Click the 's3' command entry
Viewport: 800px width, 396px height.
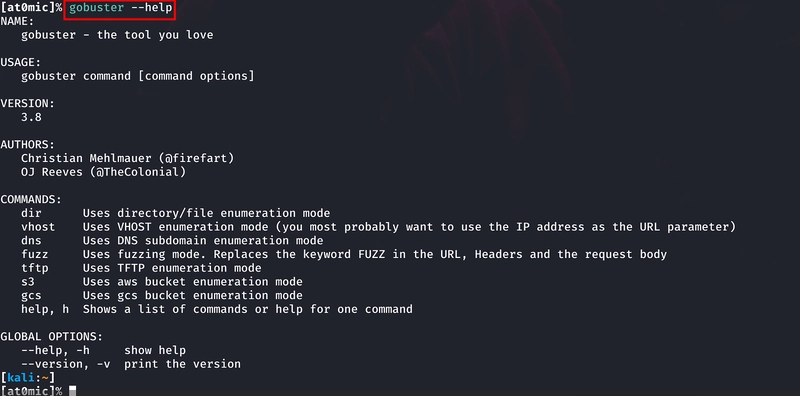[x=28, y=282]
